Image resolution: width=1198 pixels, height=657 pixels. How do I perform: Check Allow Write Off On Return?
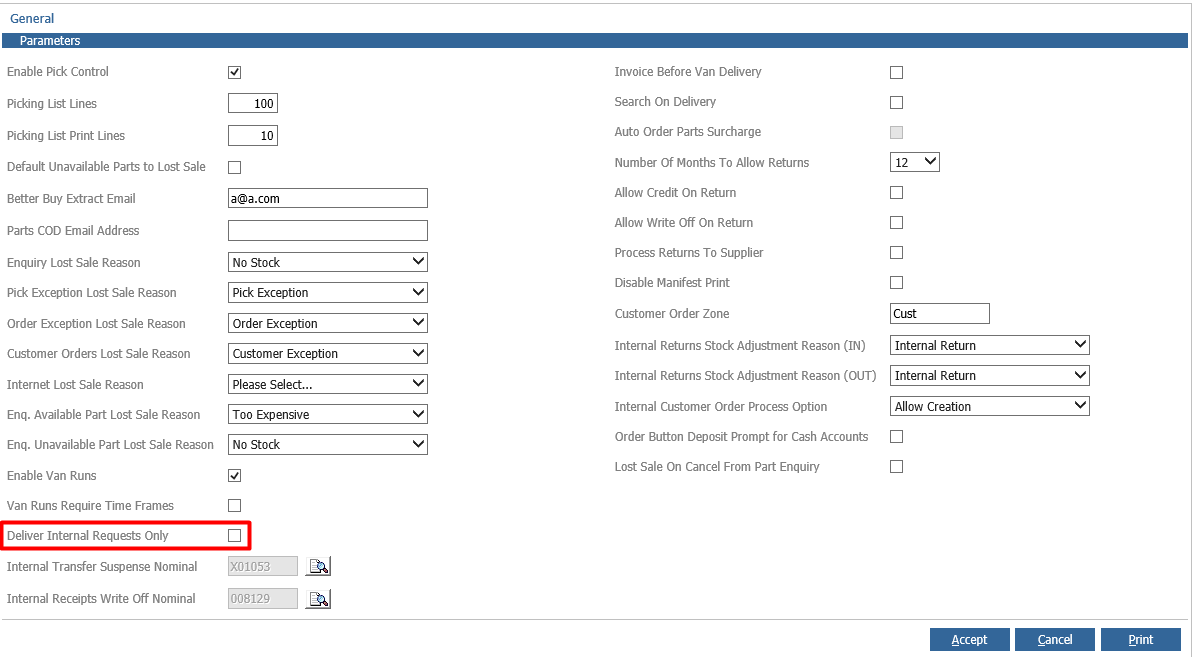coord(896,222)
